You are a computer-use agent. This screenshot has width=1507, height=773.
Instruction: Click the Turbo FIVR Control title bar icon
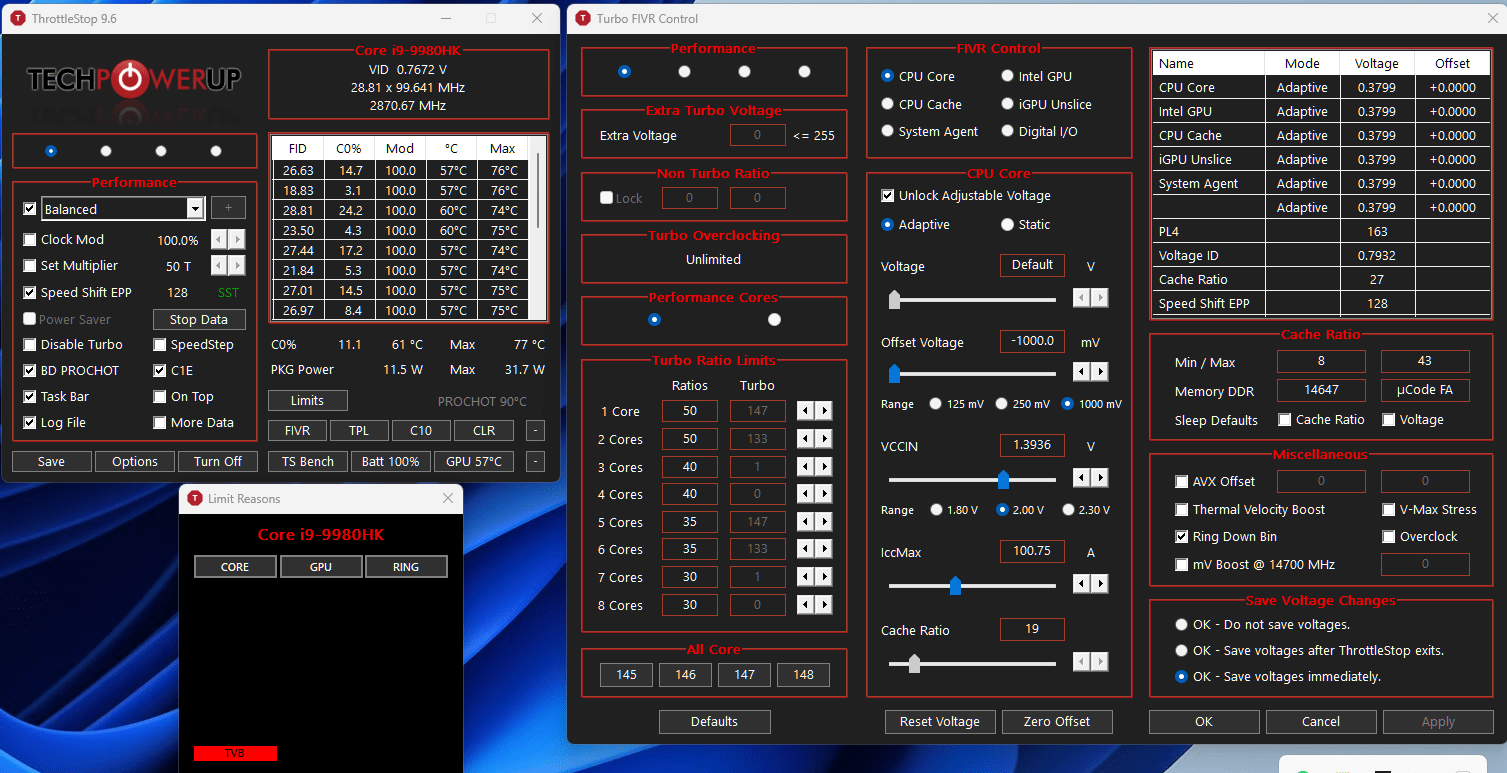582,17
